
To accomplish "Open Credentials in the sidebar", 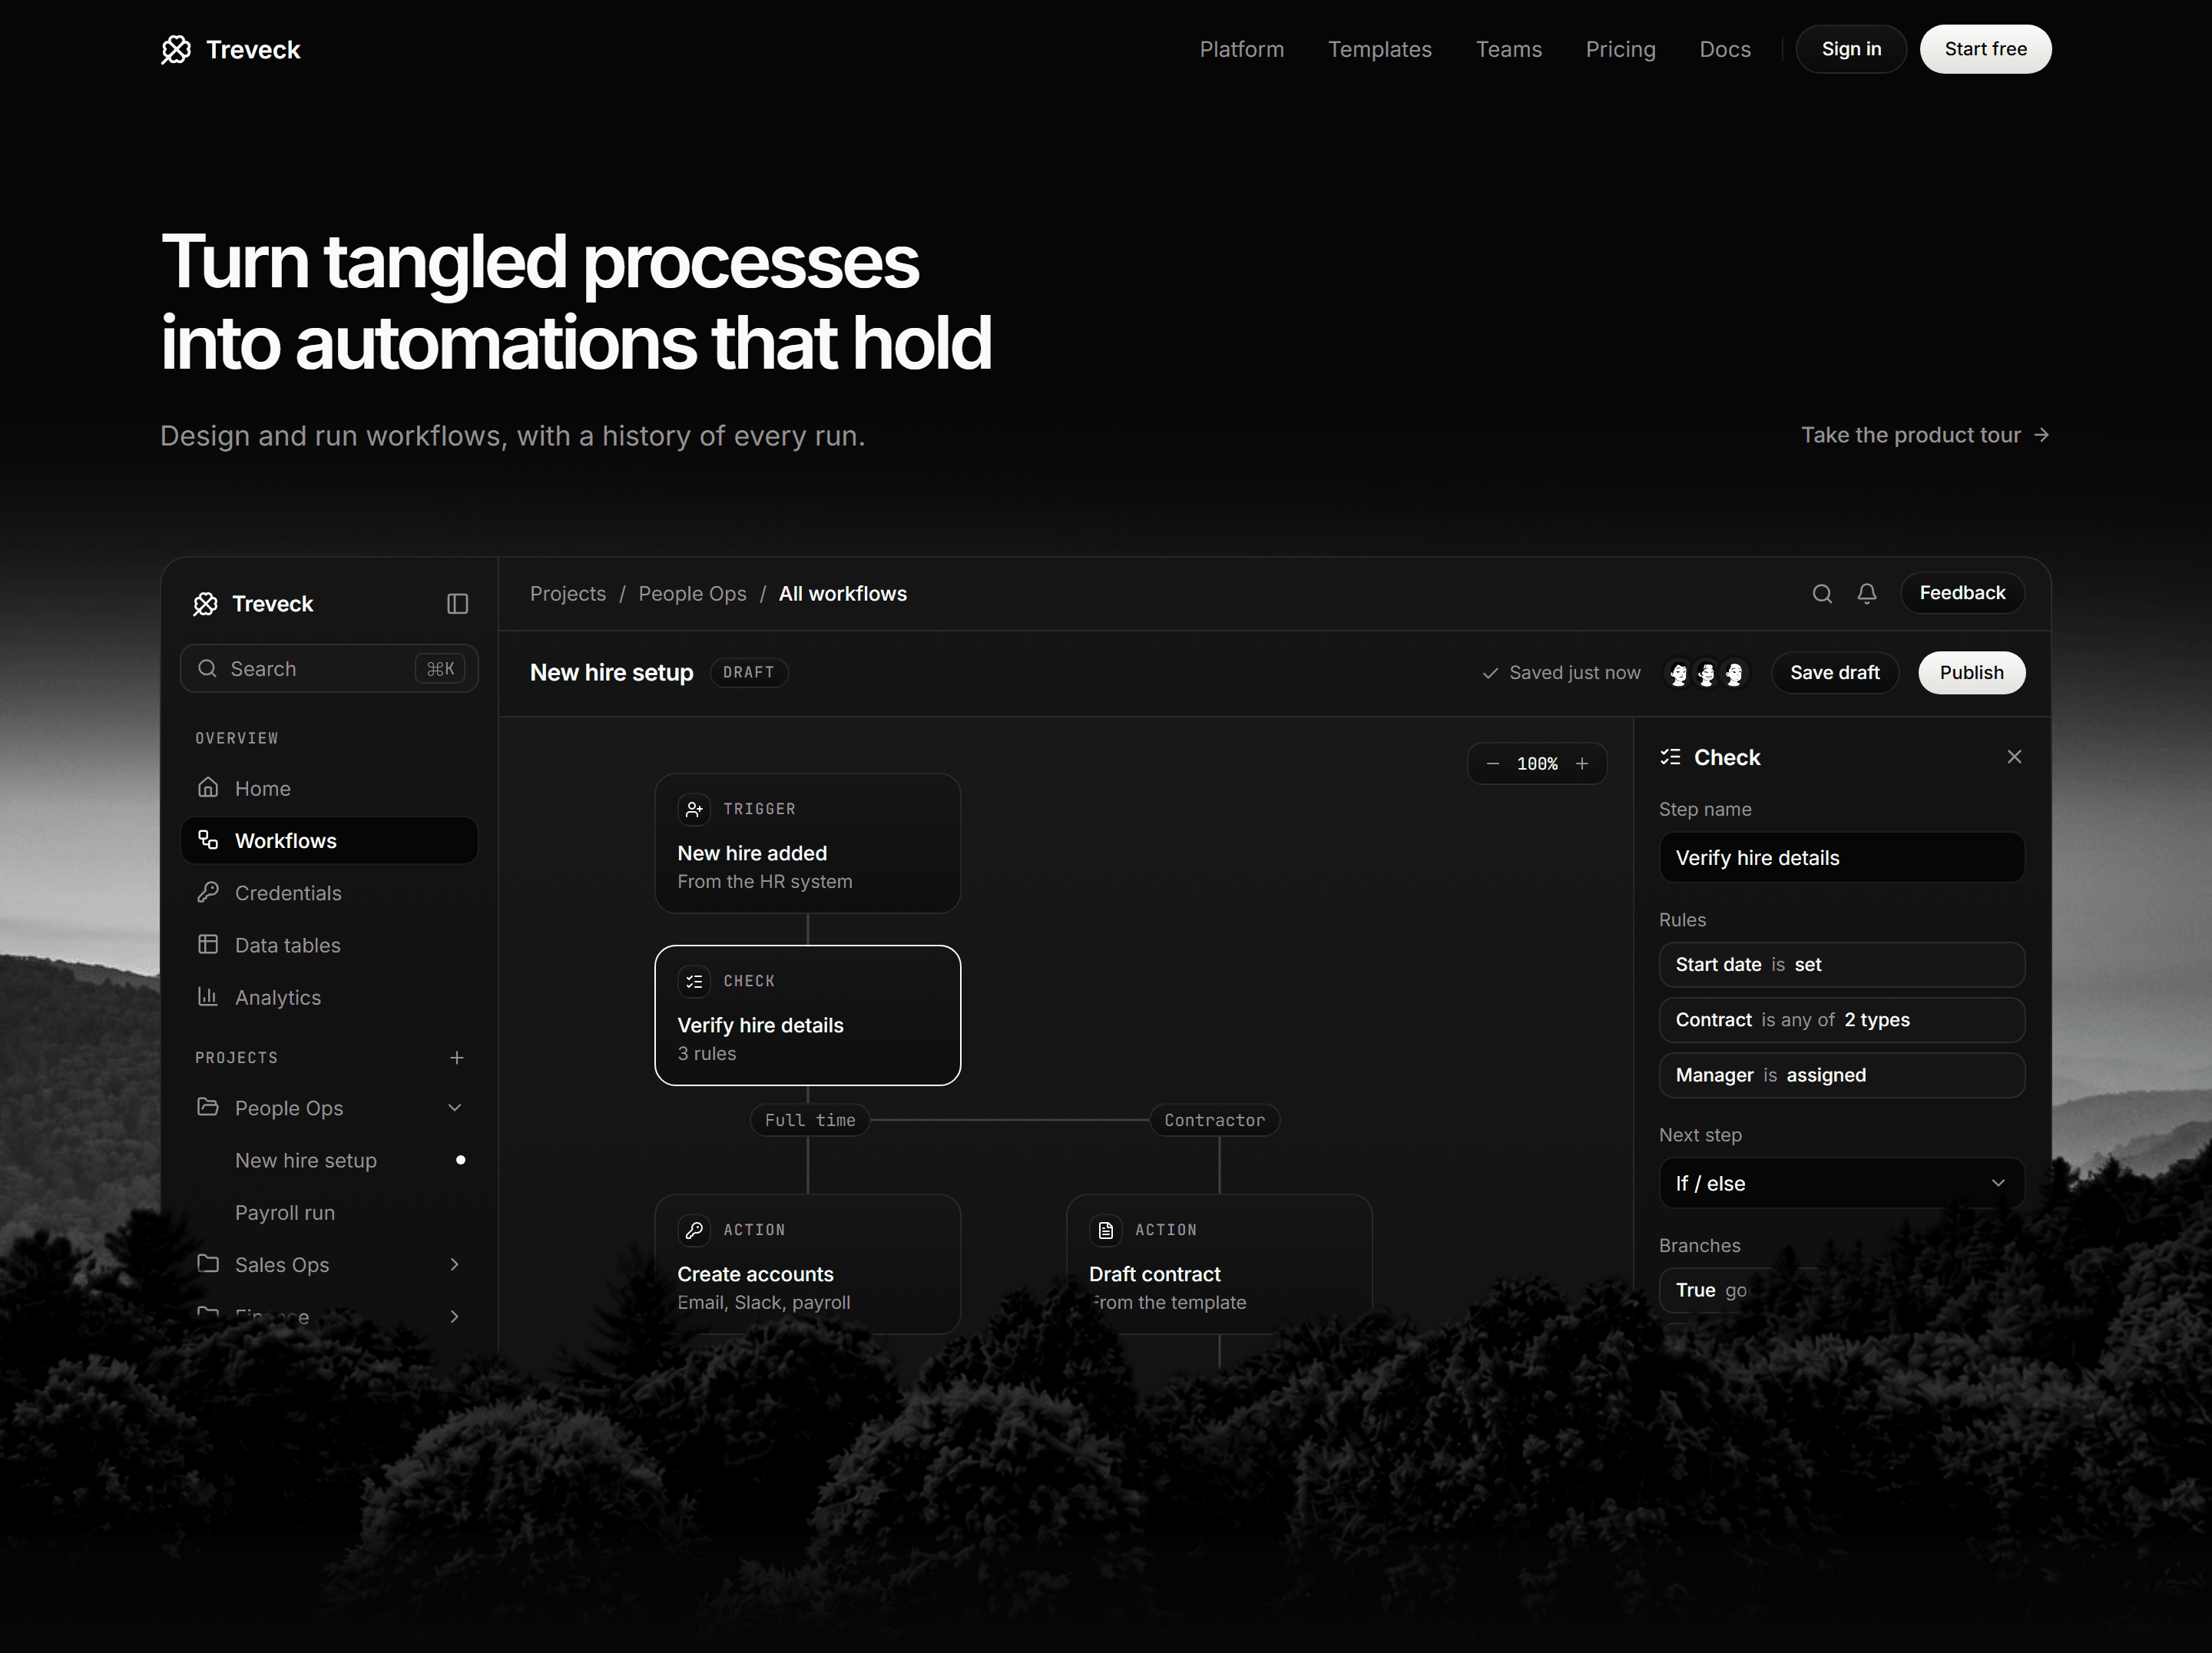I will tap(329, 893).
